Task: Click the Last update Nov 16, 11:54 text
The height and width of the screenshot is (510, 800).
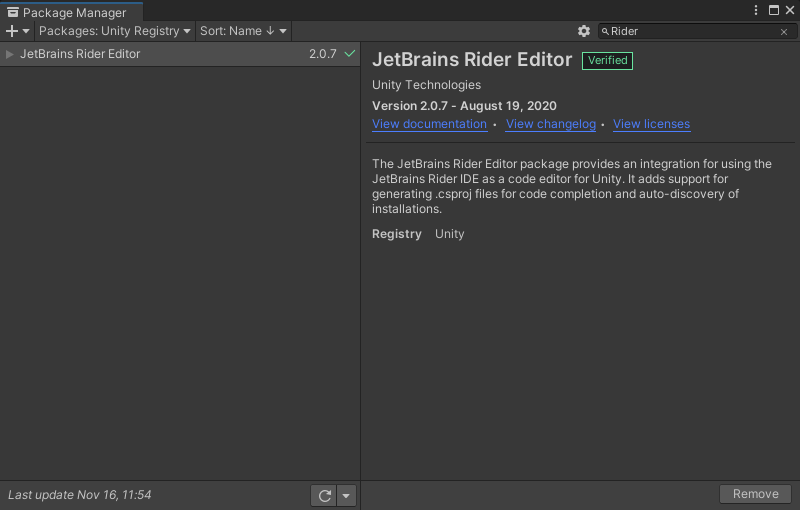Action: [80, 495]
